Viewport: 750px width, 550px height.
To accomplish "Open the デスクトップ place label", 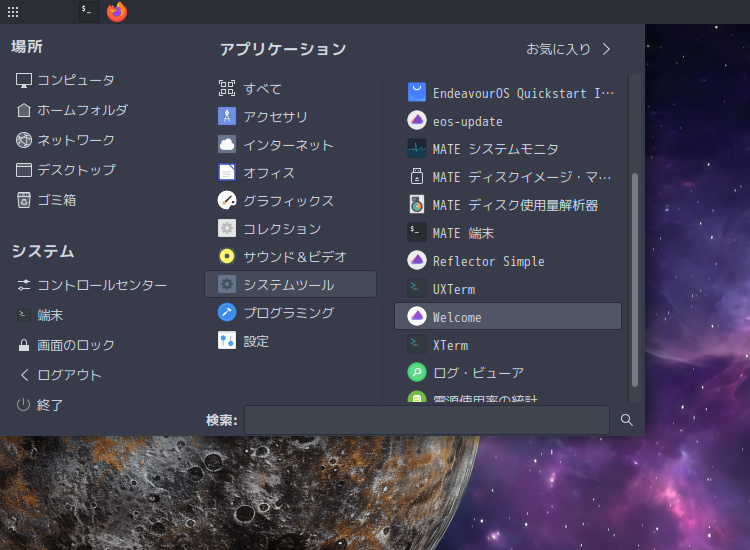I will 76,170.
